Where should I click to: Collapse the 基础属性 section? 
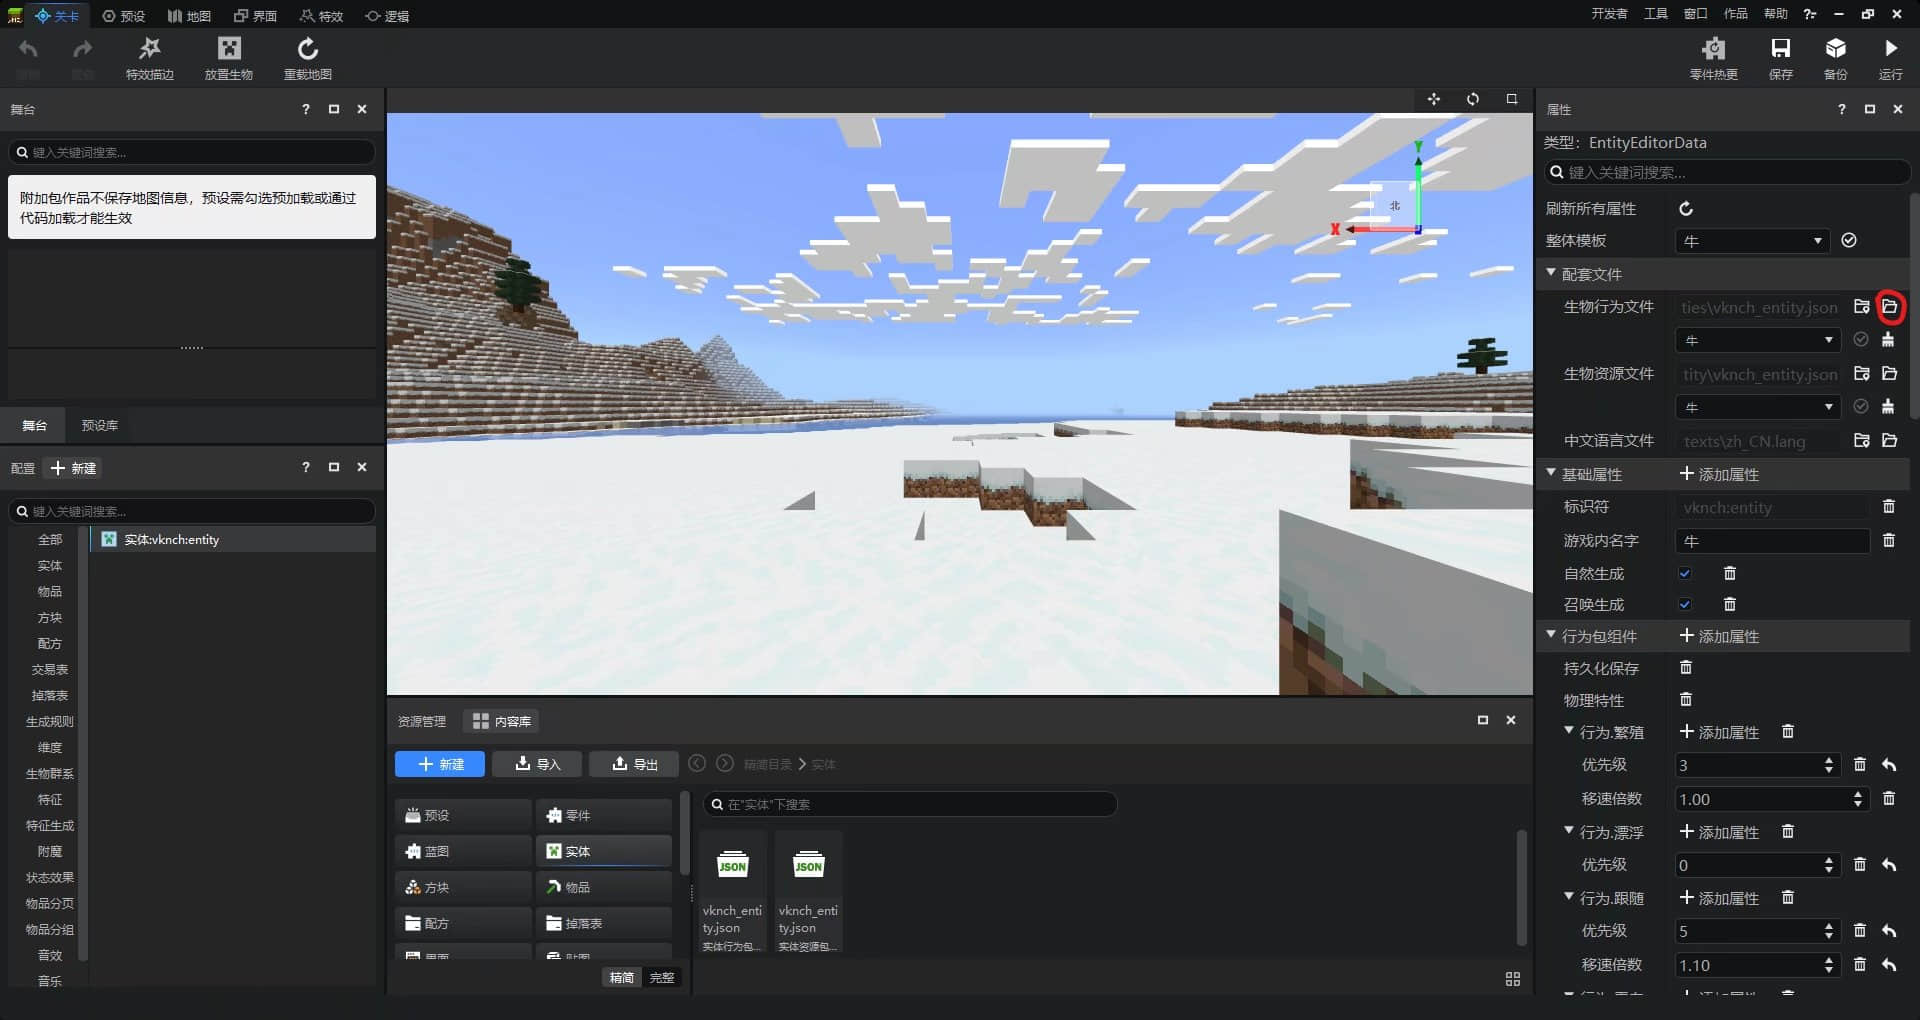tap(1552, 472)
